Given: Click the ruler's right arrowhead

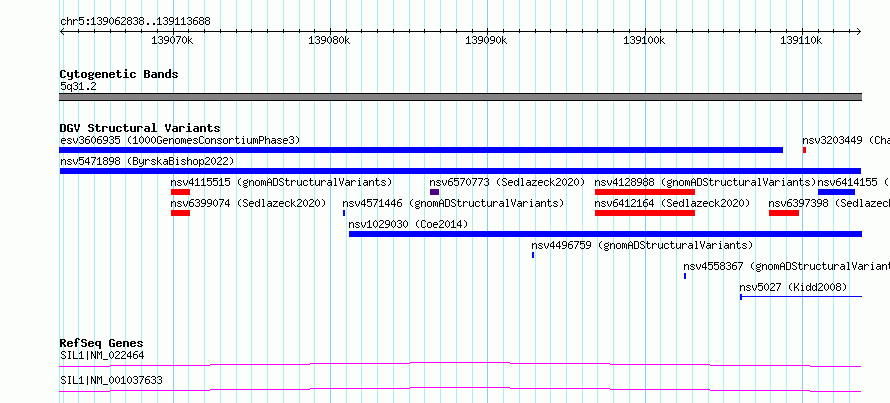Looking at the screenshot, I should [859, 32].
